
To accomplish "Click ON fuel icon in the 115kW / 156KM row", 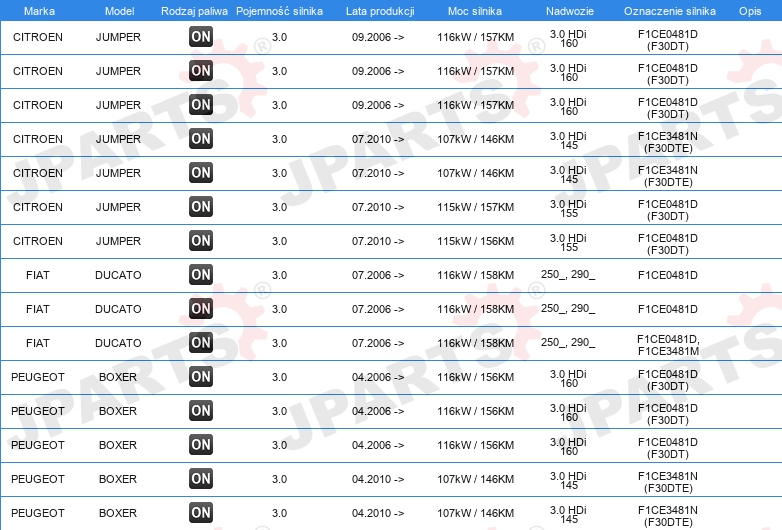I will 201,241.
